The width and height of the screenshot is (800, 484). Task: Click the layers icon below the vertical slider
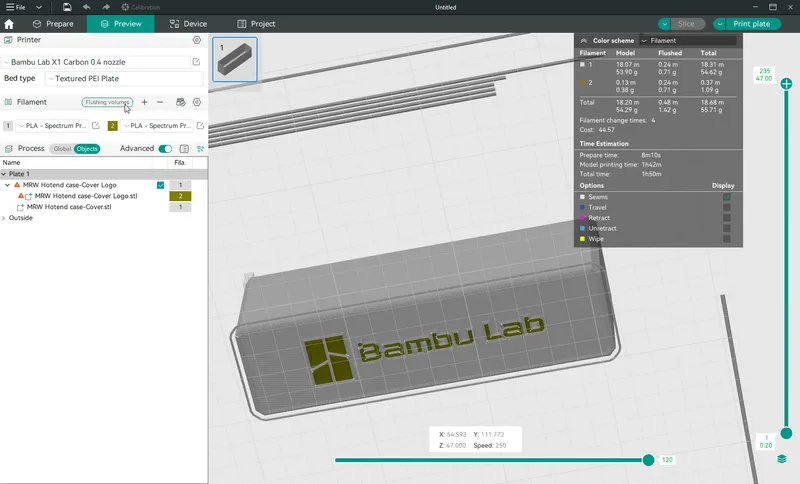click(782, 459)
